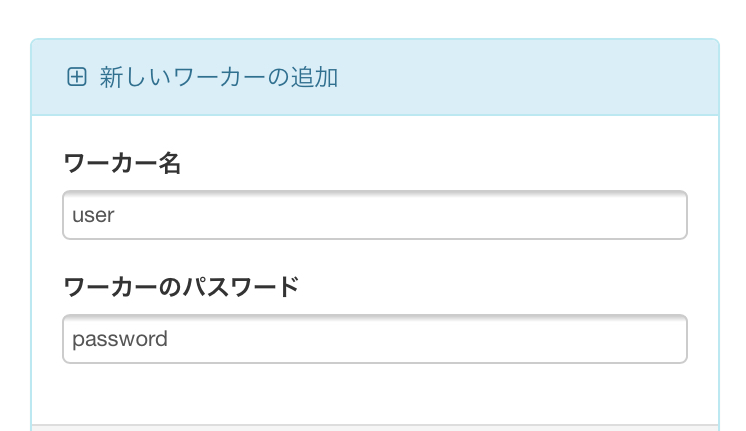
Task: Focus the ワーカー名 input field
Action: point(375,215)
